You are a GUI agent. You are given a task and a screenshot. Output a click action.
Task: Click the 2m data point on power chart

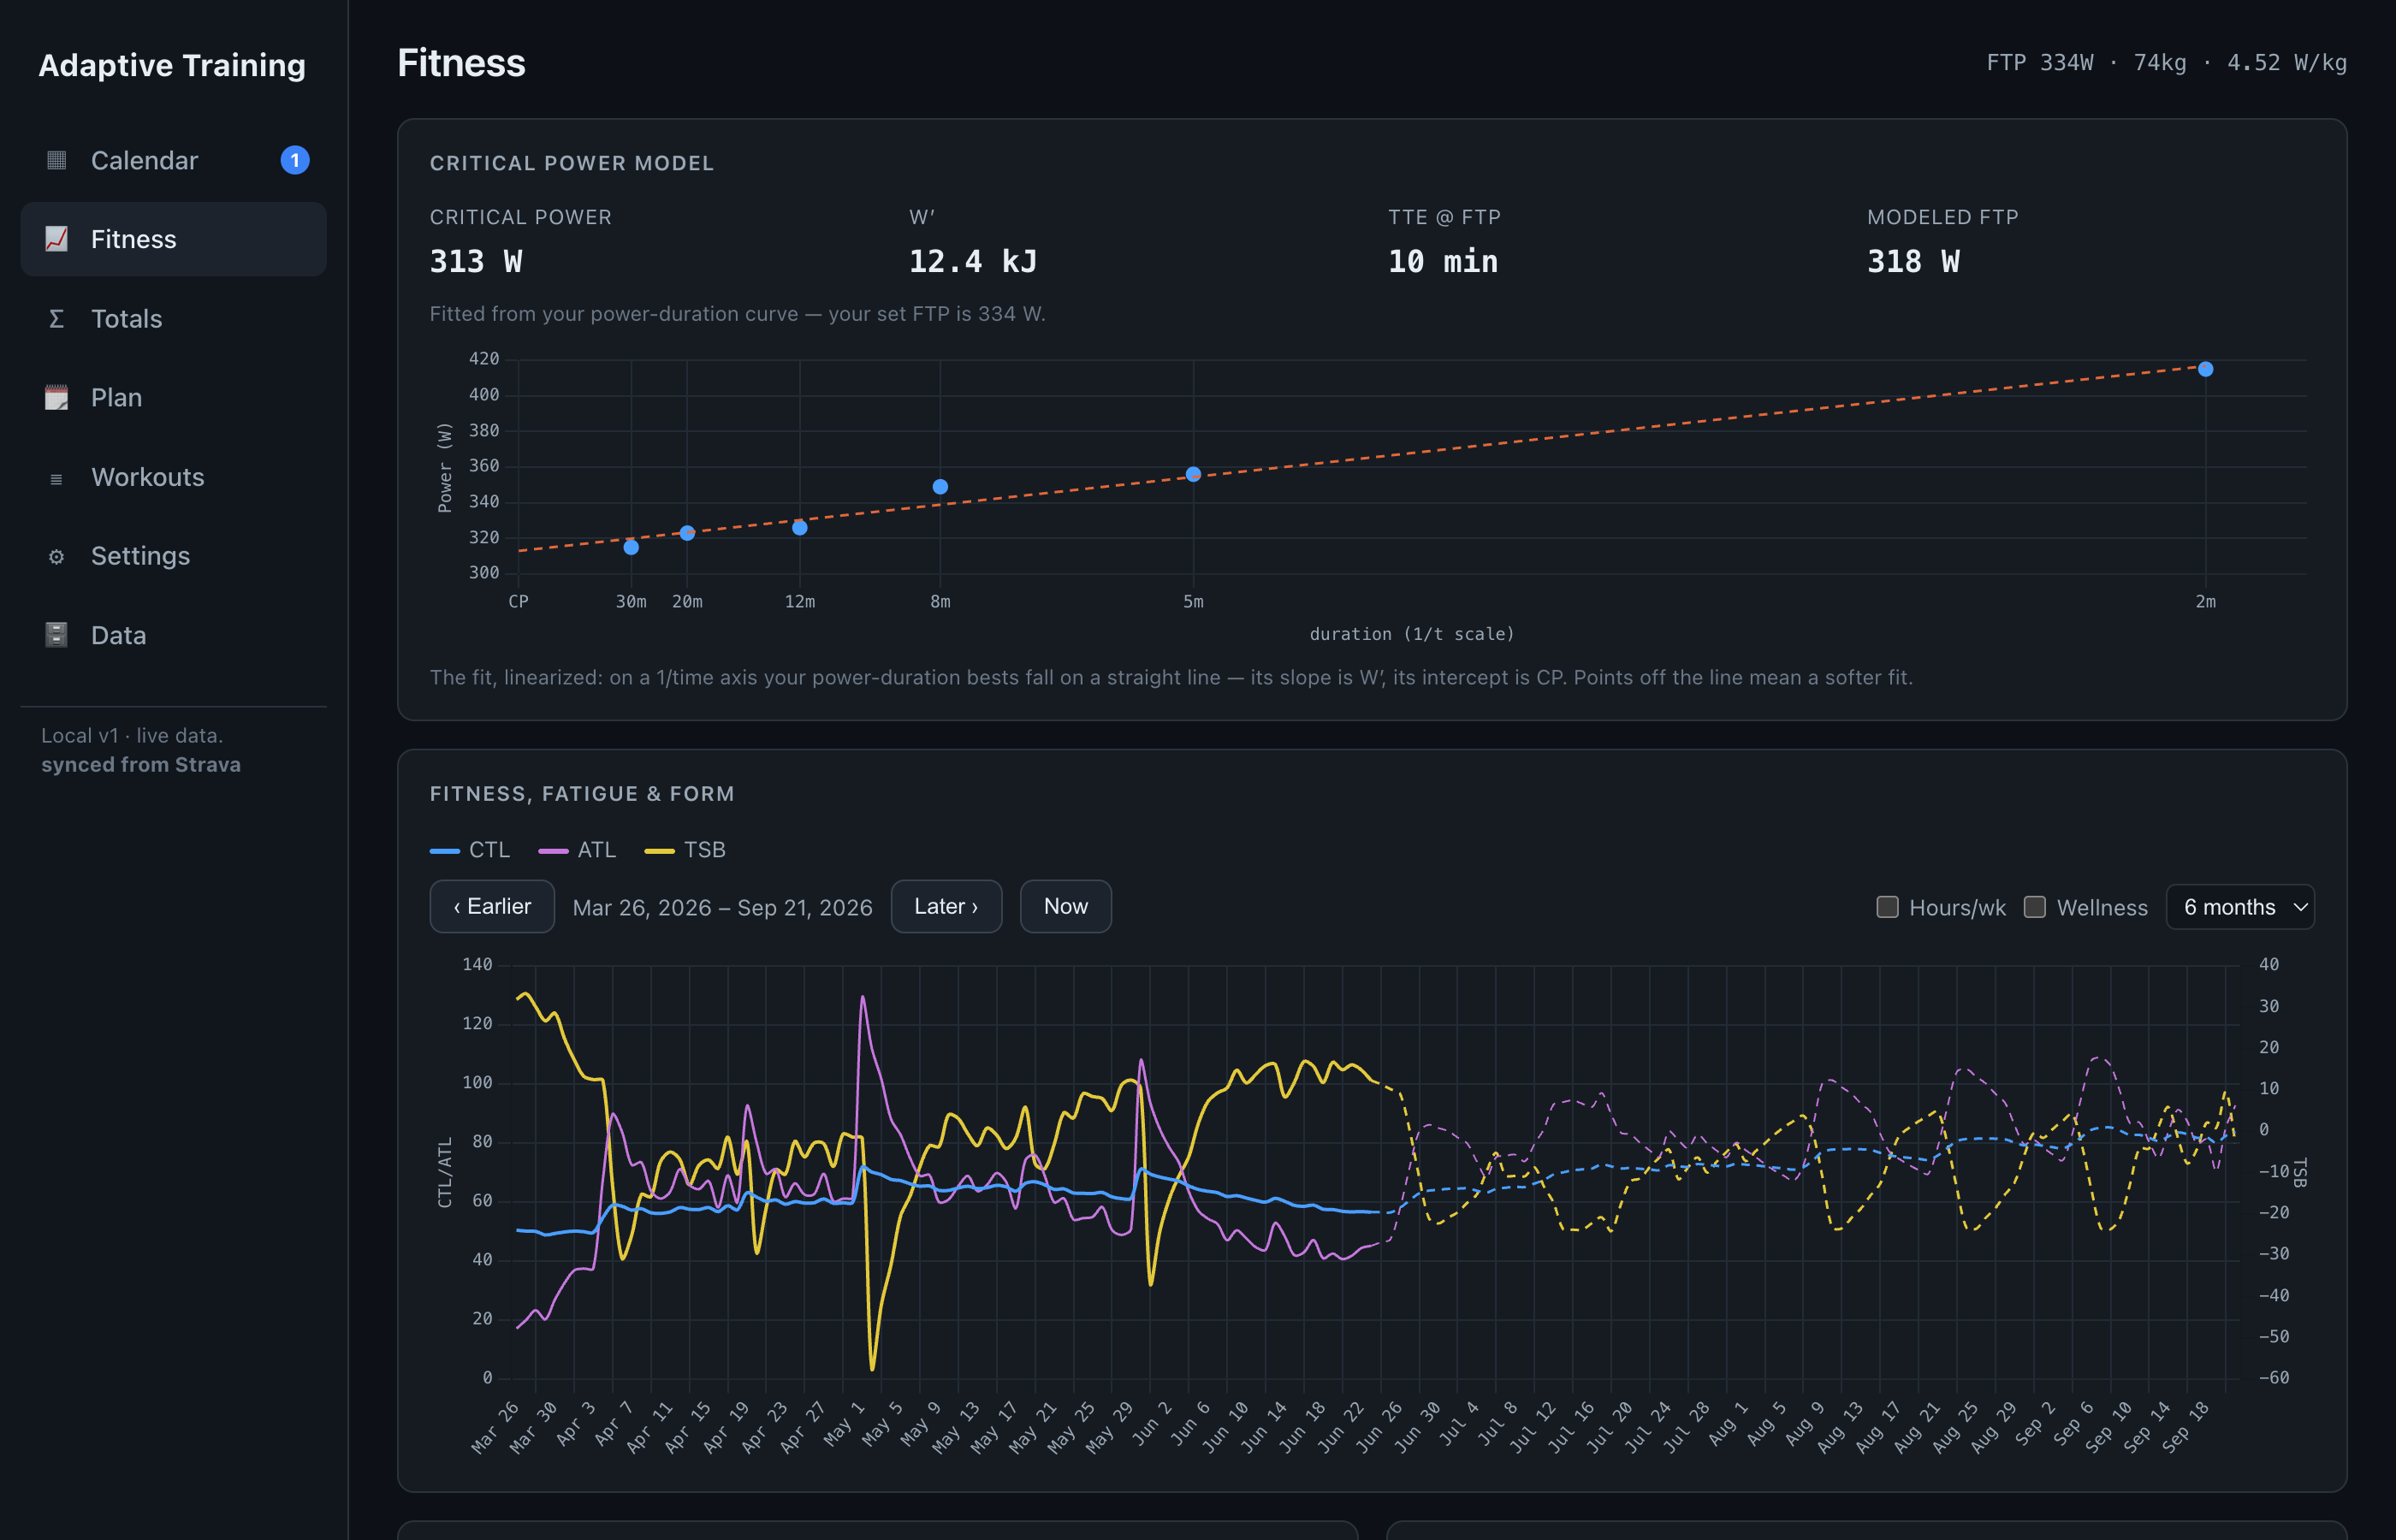2205,369
